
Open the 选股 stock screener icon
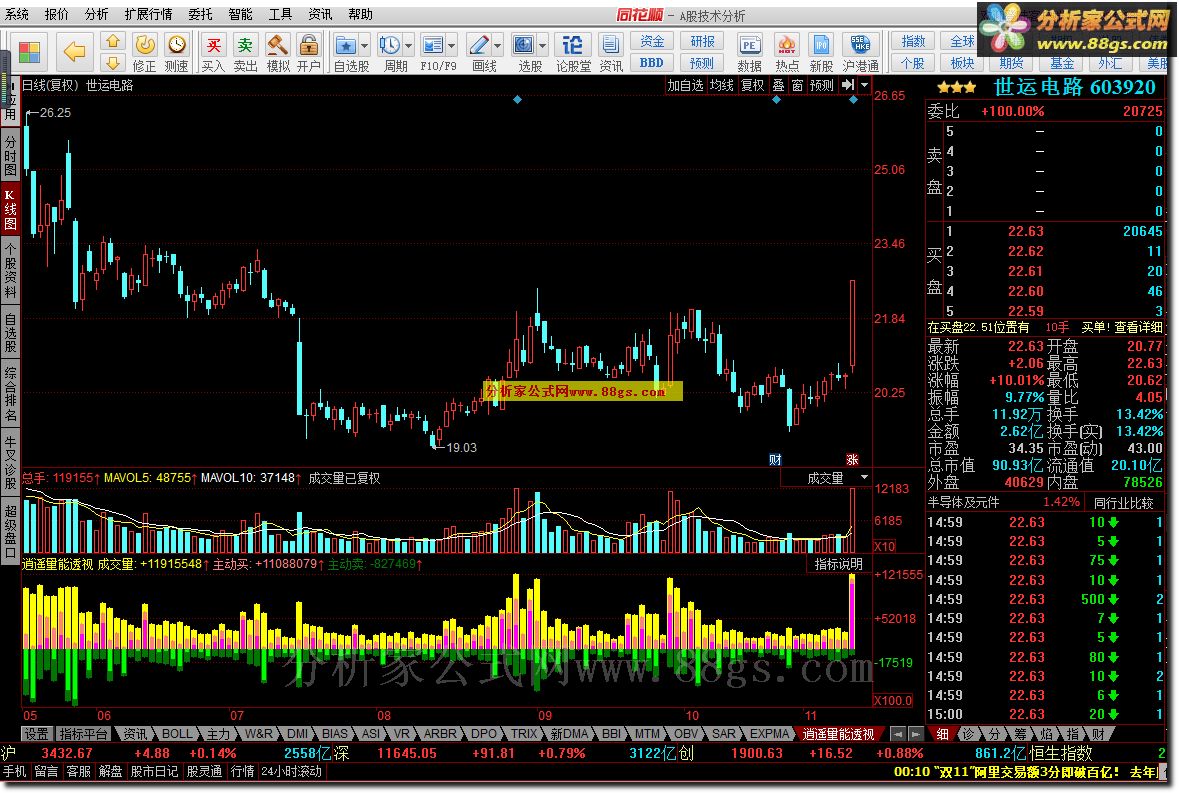(x=523, y=46)
